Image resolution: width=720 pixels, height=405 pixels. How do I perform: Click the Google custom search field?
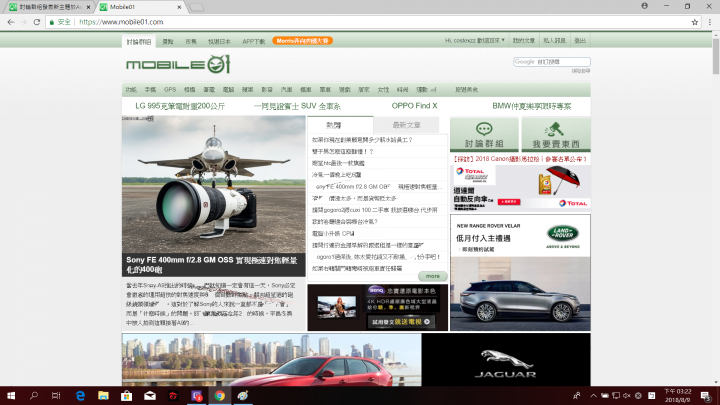[x=551, y=62]
